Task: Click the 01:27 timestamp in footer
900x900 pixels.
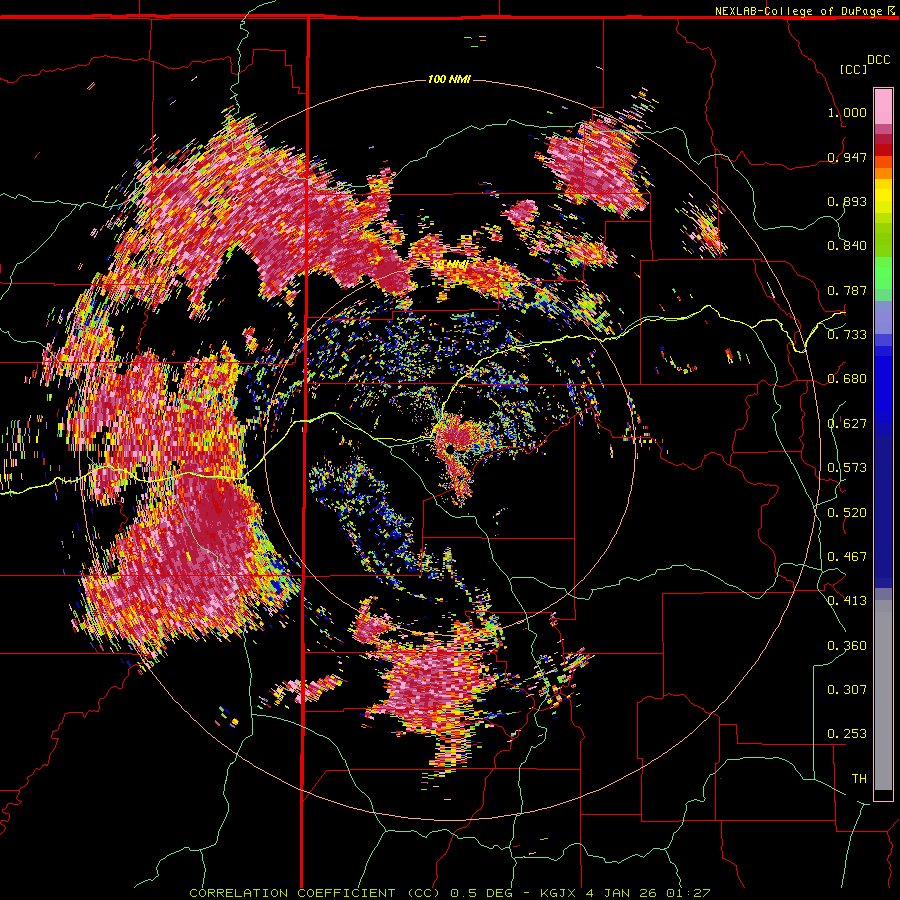Action: [688, 893]
